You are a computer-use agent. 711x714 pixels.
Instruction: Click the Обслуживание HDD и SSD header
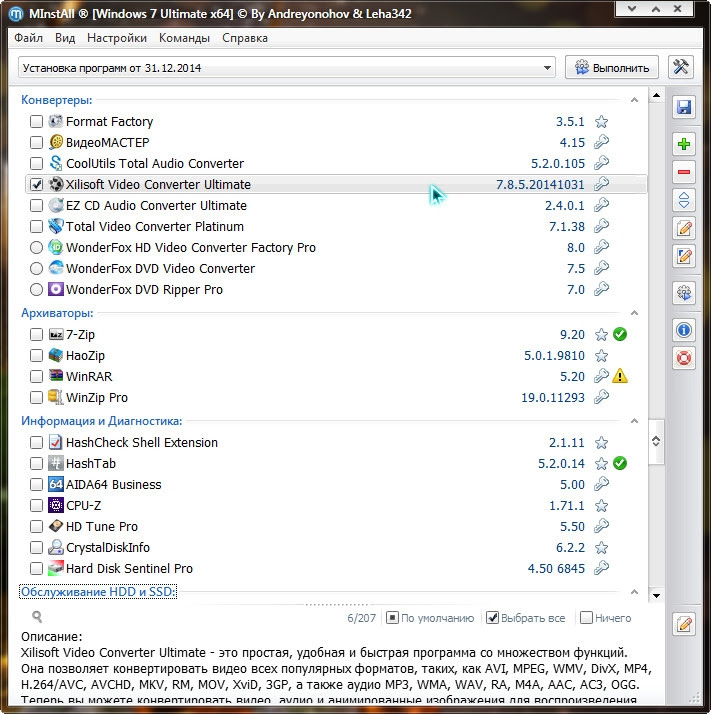pos(98,592)
